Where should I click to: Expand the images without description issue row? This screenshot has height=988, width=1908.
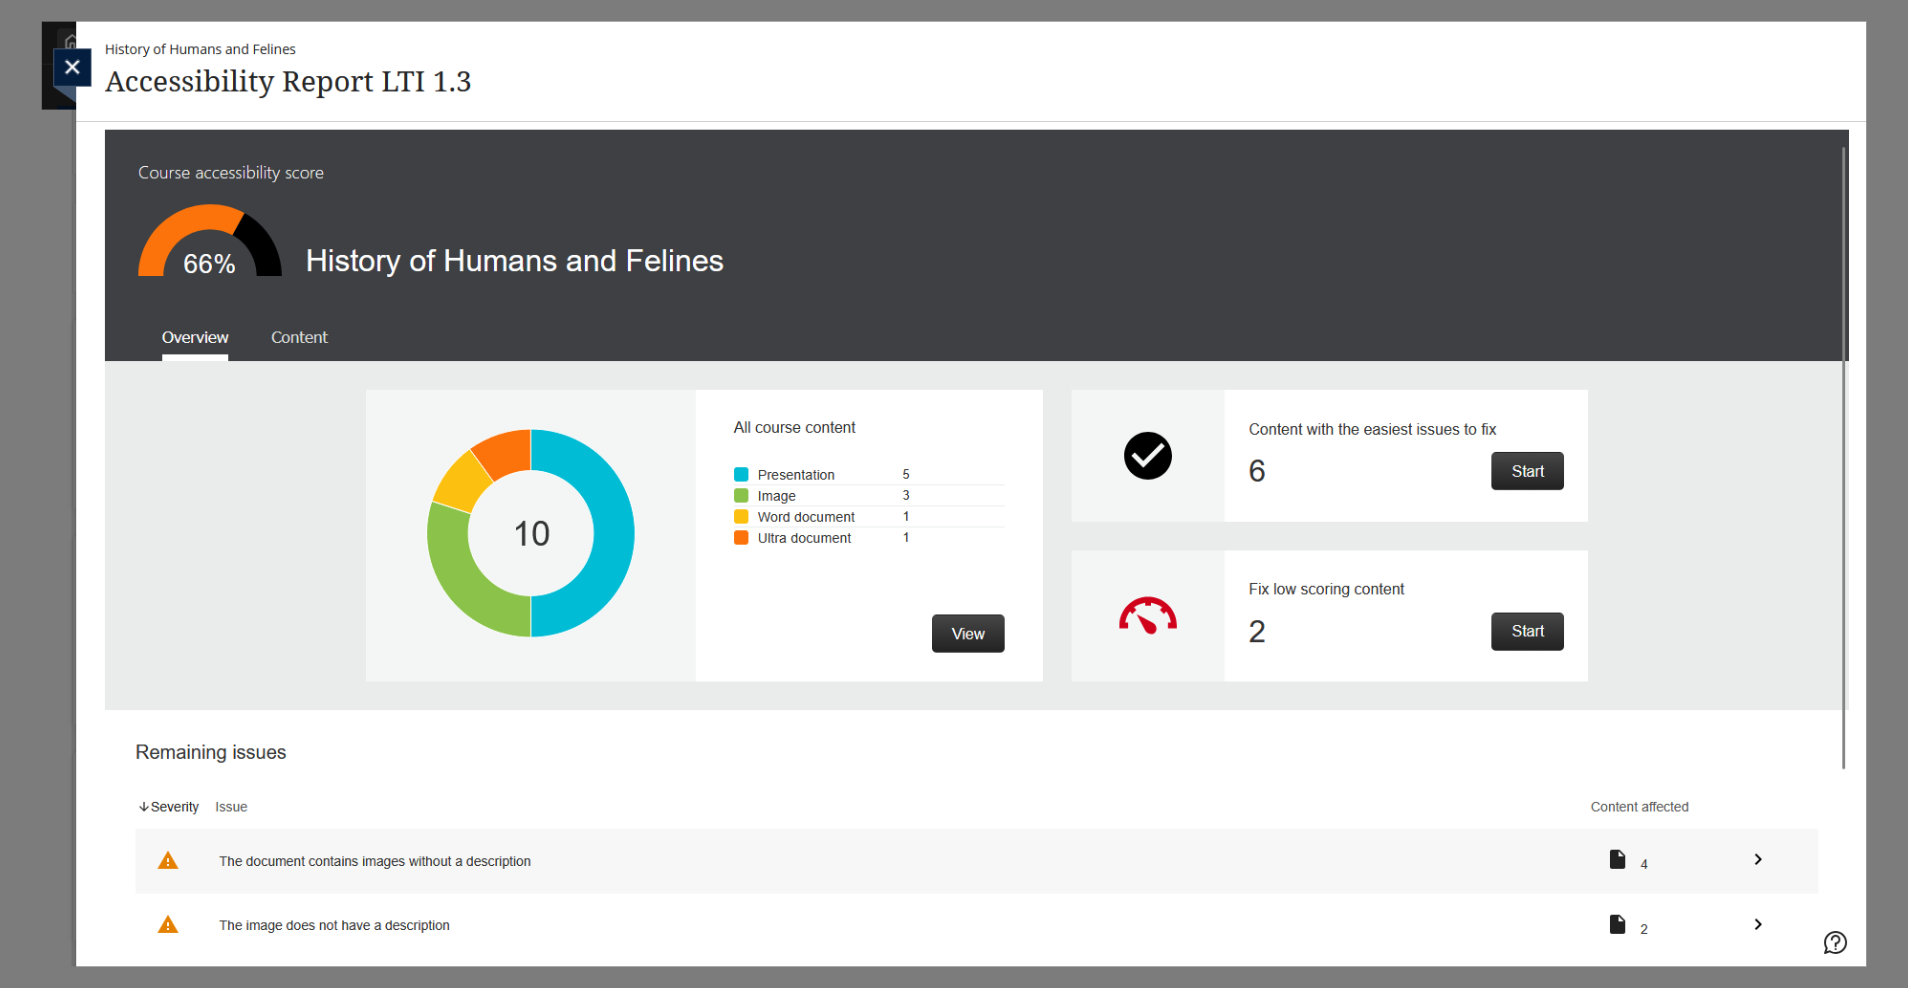pos(1757,859)
